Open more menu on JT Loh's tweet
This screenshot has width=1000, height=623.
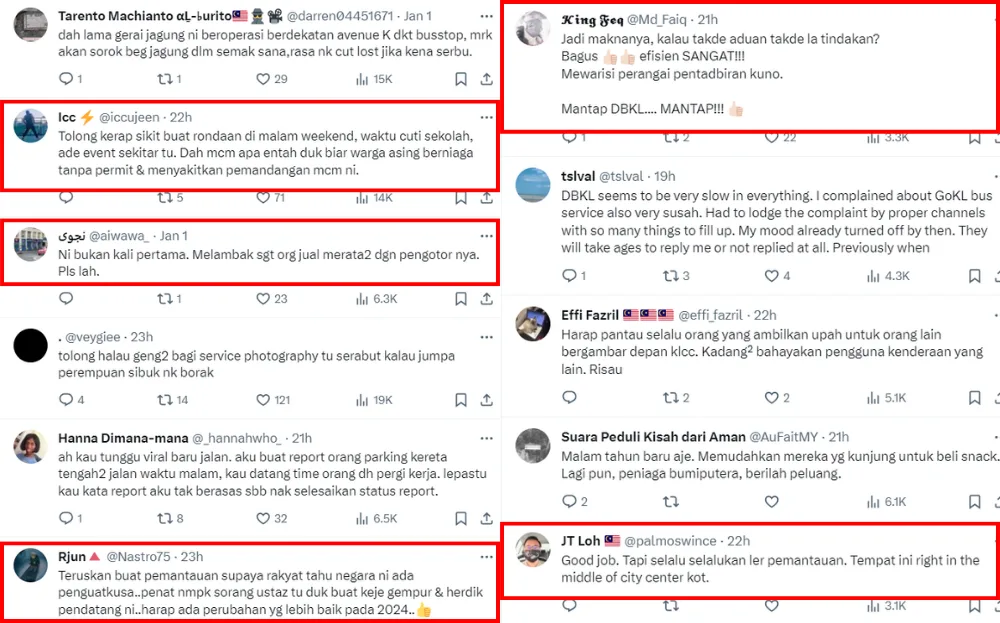985,541
